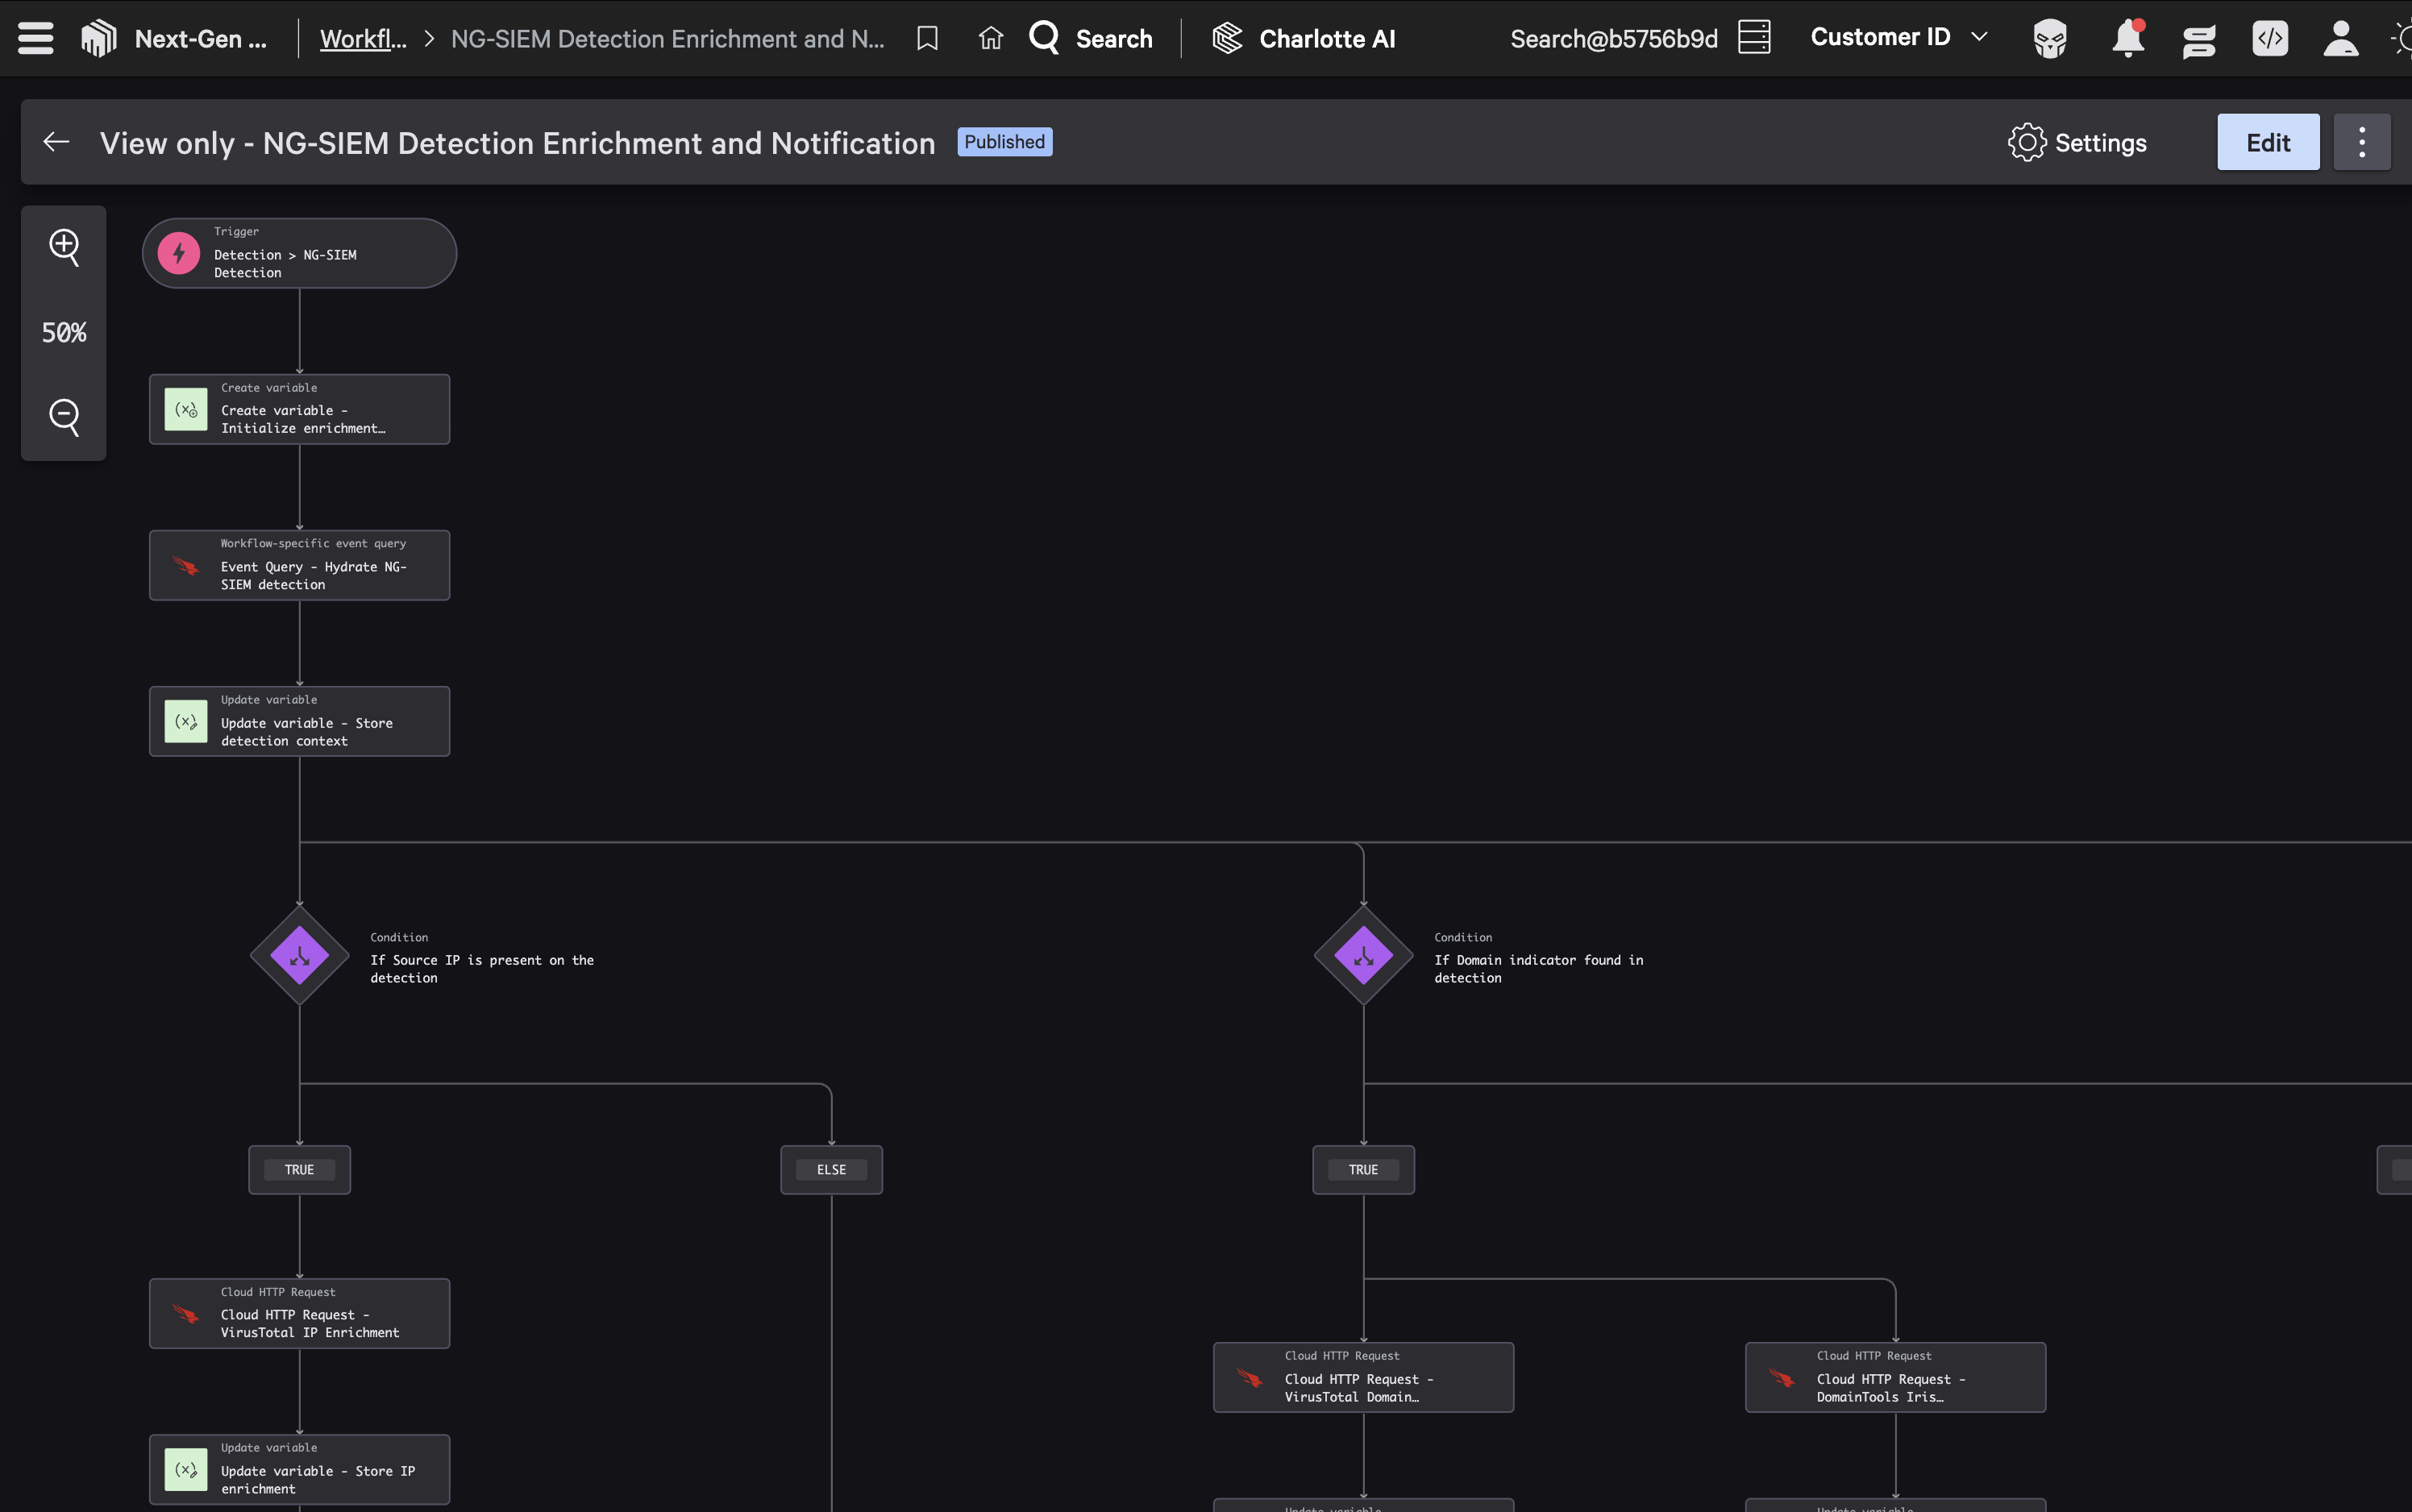The image size is (2412, 1512).
Task: Select Update variable Store IP enrichment node
Action: (299, 1470)
